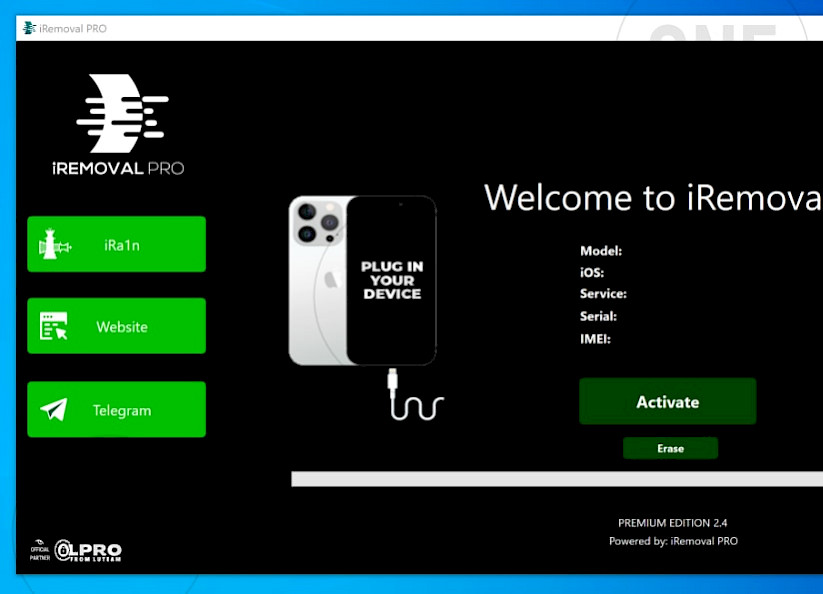The height and width of the screenshot is (594, 823).
Task: Click the Powered by: iRemoval PRO text
Action: coord(673,541)
